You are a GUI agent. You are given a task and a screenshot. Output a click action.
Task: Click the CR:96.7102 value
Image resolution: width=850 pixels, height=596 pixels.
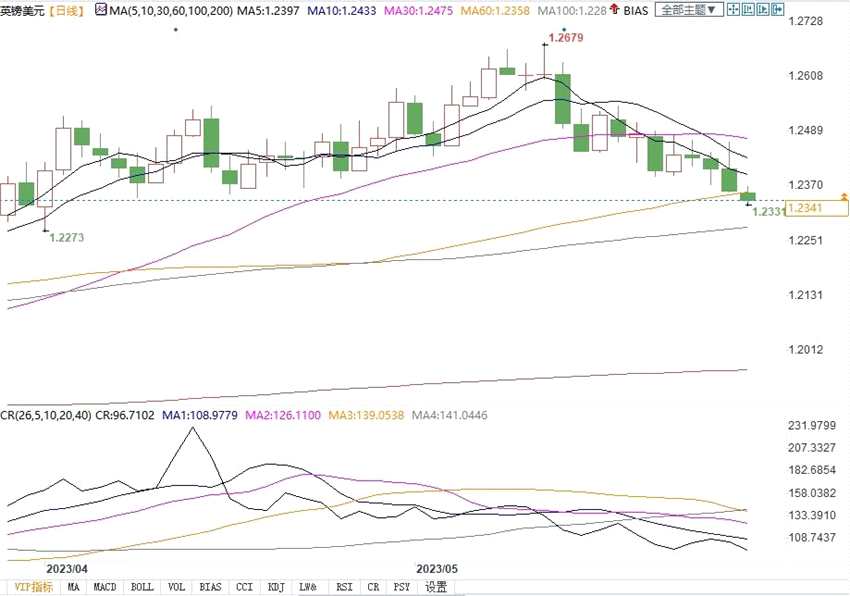tap(125, 415)
